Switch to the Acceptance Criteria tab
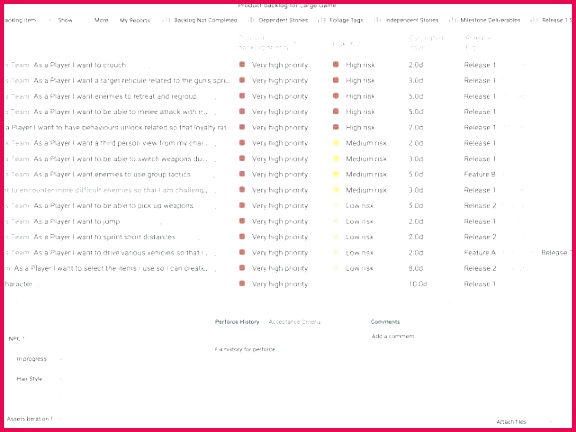This screenshot has width=576, height=432. 295,322
